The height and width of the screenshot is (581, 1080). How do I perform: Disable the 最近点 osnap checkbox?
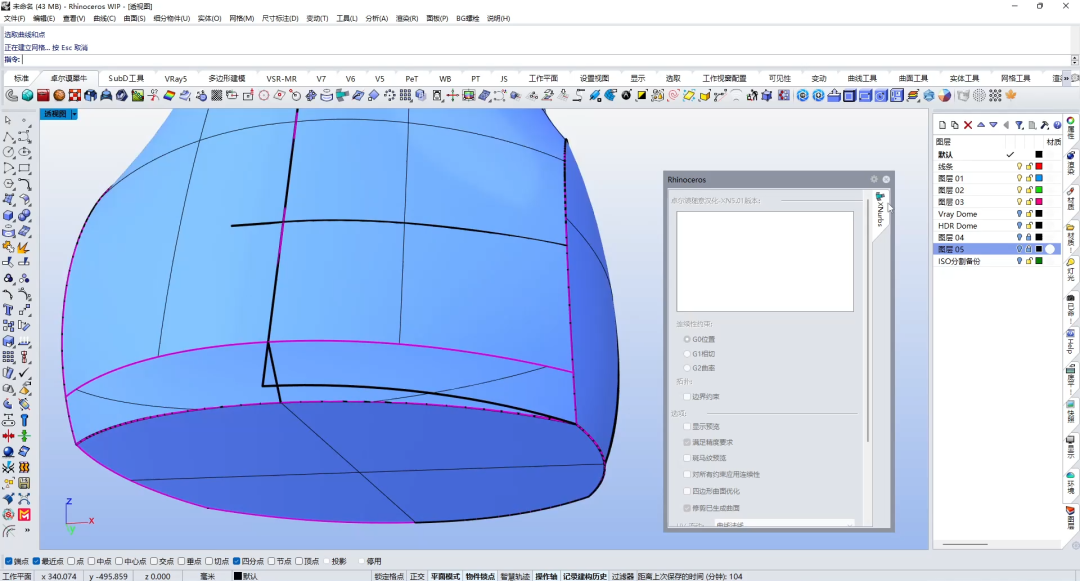(x=37, y=562)
